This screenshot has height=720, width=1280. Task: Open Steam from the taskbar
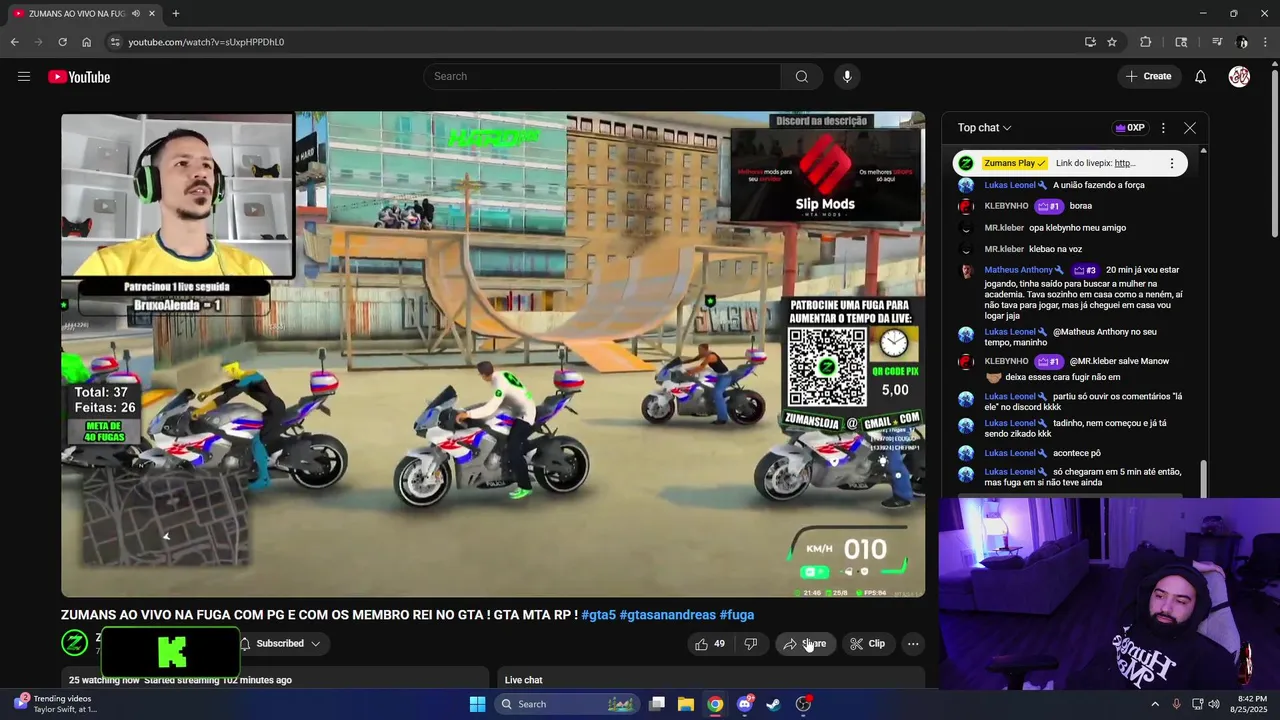pos(773,704)
